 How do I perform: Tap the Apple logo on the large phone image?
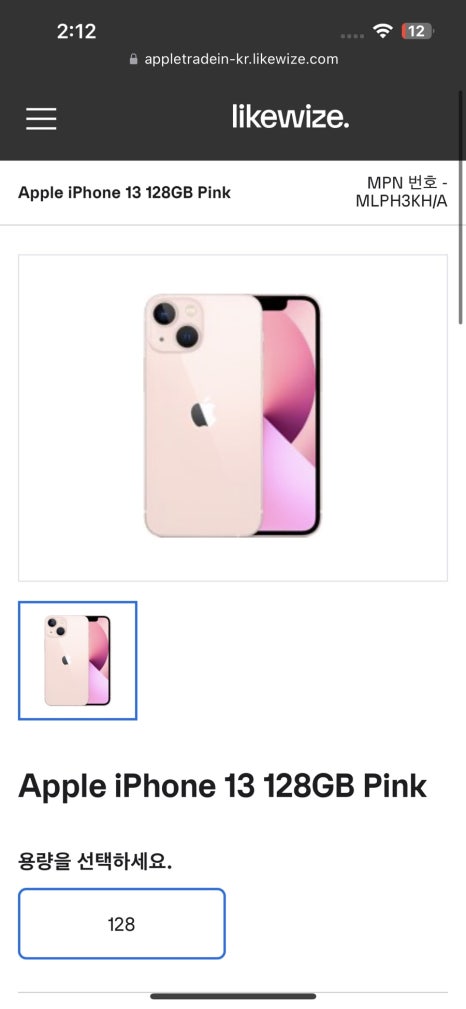click(202, 413)
